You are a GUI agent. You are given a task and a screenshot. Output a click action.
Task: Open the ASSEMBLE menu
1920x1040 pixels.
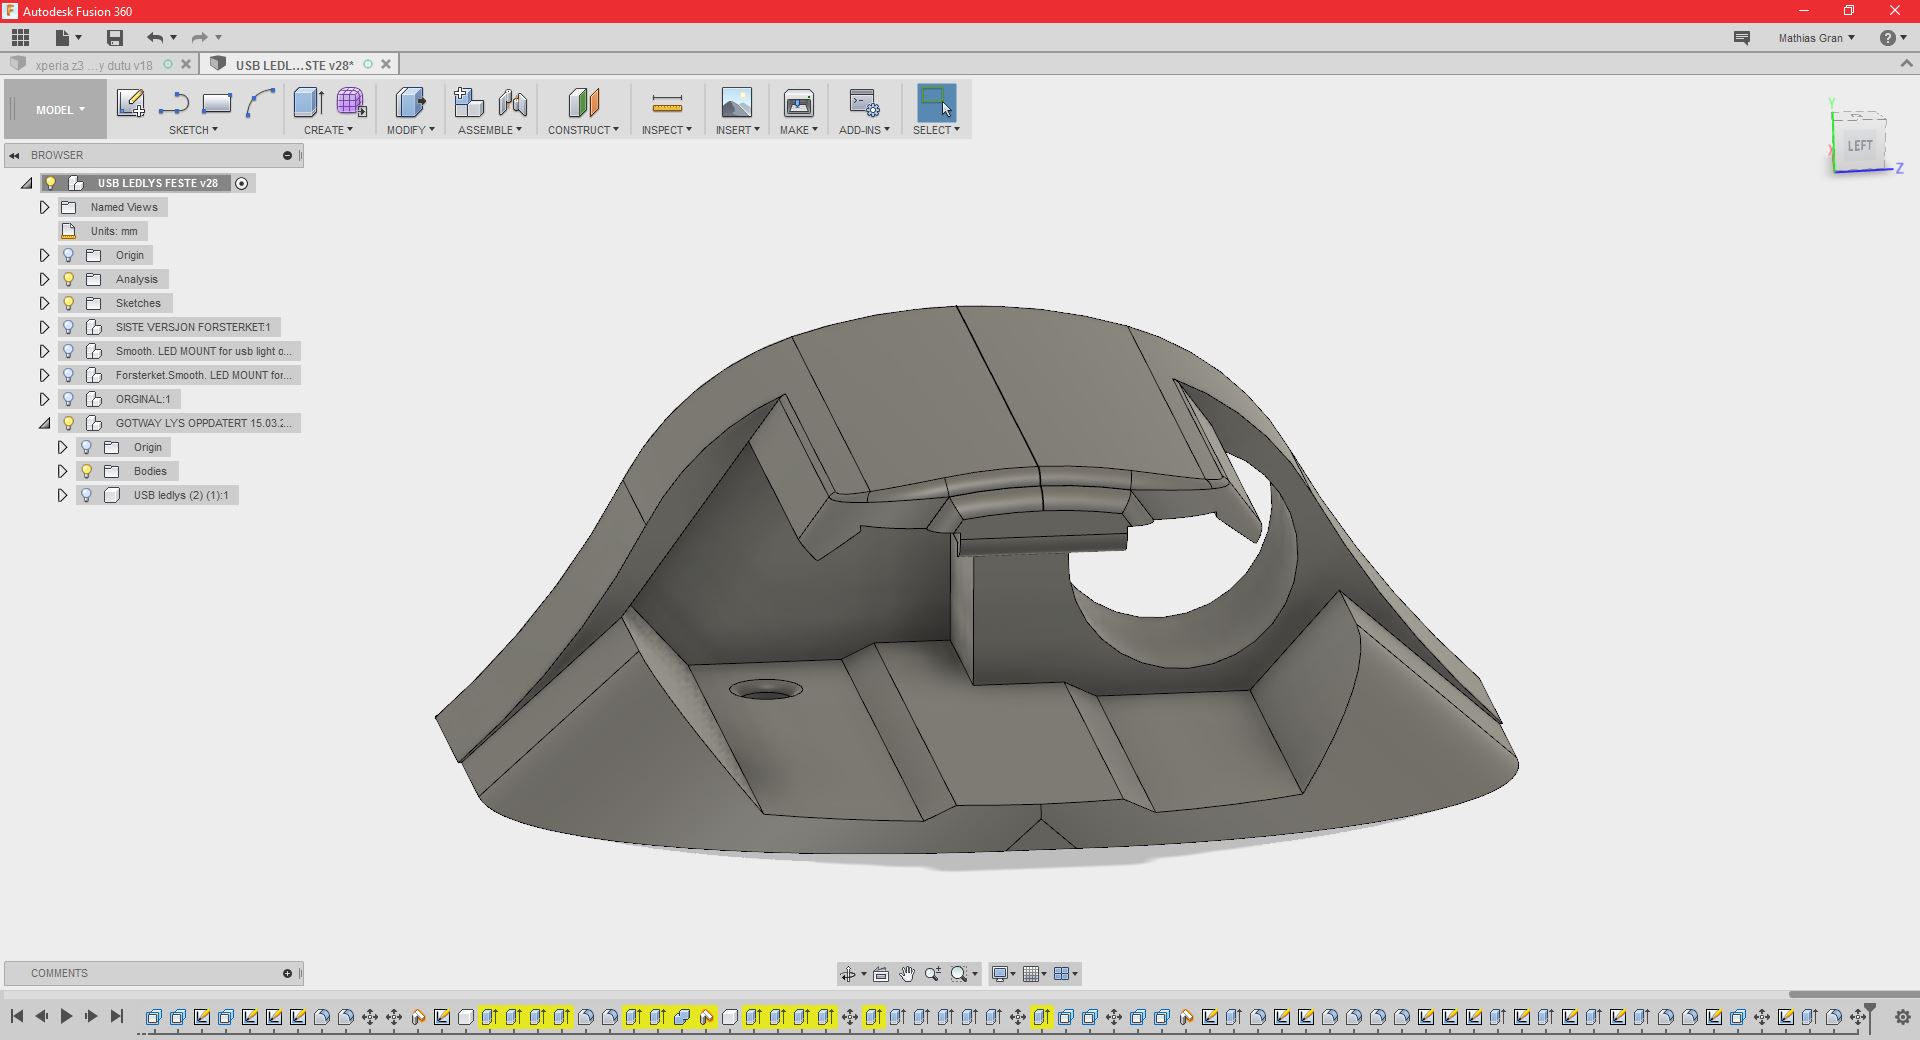(x=490, y=130)
